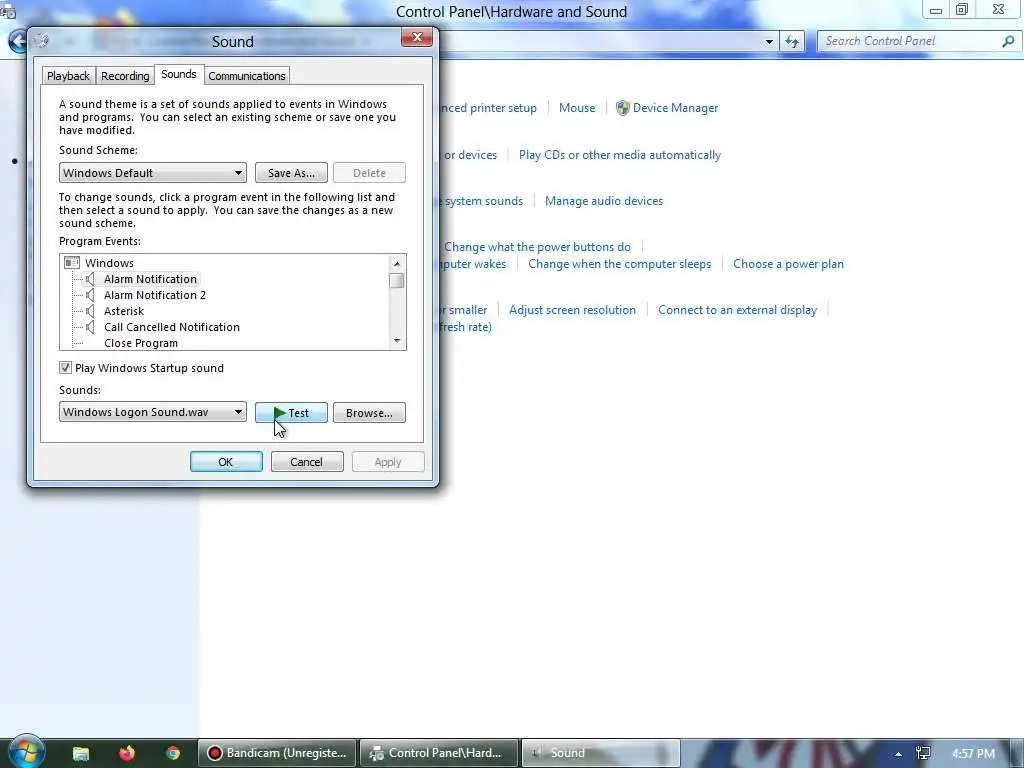Click the Program Events scroll up arrow

[396, 263]
